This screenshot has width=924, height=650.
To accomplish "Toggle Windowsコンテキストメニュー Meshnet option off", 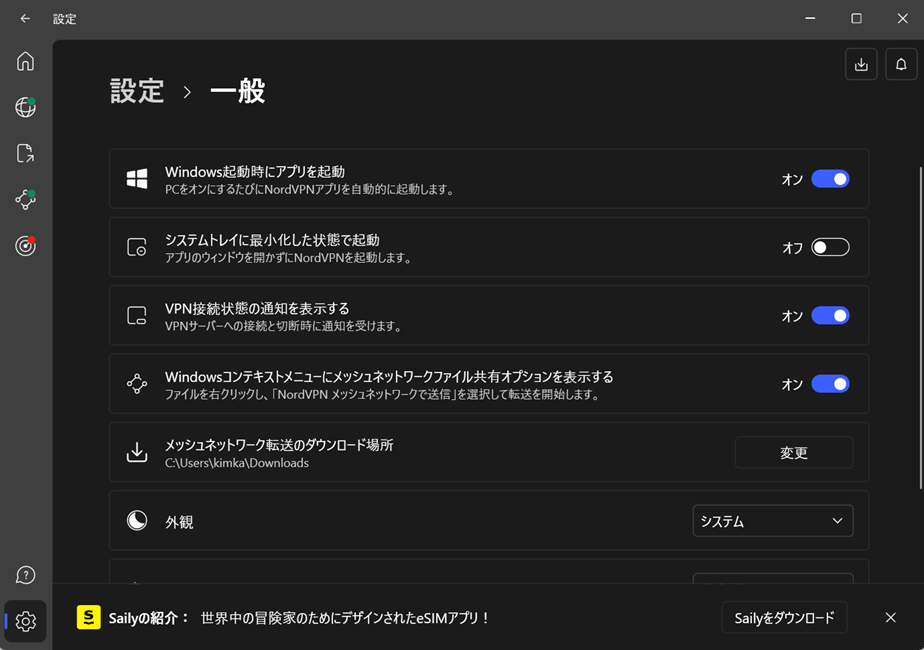I will click(830, 384).
